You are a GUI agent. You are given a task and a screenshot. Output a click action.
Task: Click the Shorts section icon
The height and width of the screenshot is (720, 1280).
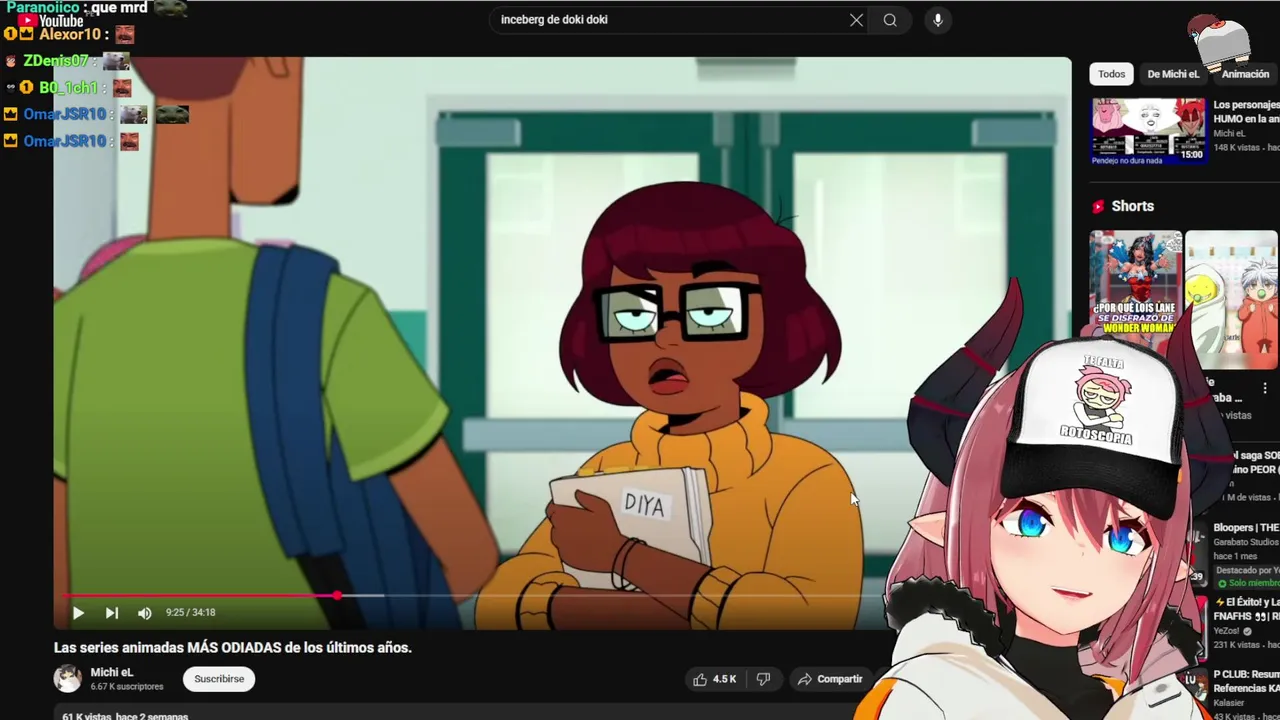[1098, 206]
